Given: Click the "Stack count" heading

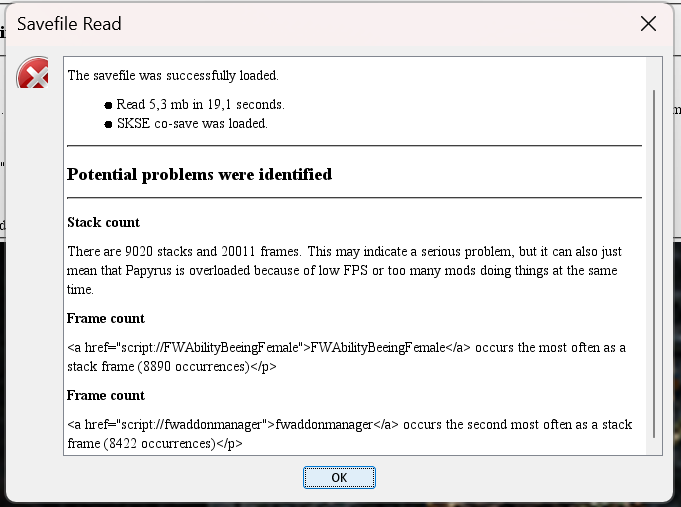Looking at the screenshot, I should [103, 222].
